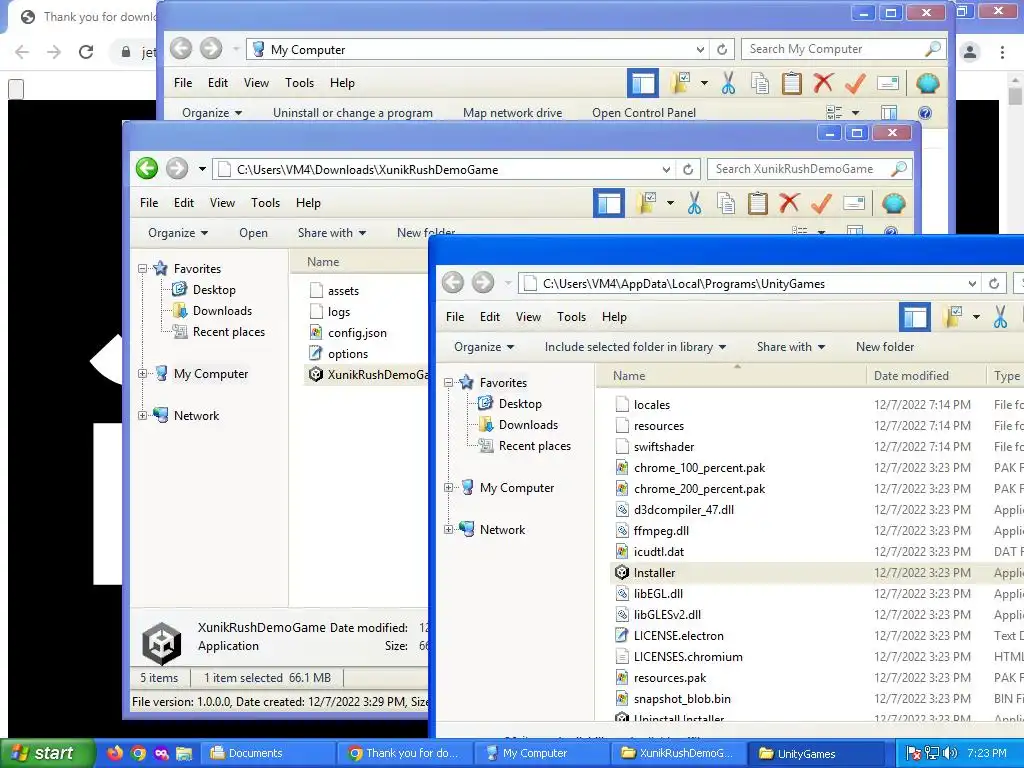This screenshot has height=768, width=1024.
Task: Refresh the My Computer address bar
Action: pyautogui.click(x=722, y=50)
